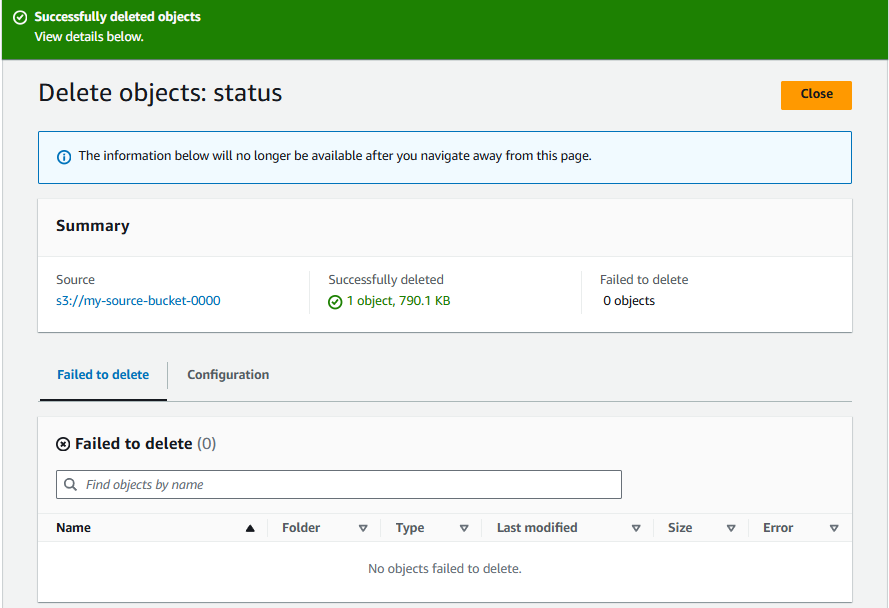Expand the Last modified filter dropdown
The image size is (889, 608).
636,527
